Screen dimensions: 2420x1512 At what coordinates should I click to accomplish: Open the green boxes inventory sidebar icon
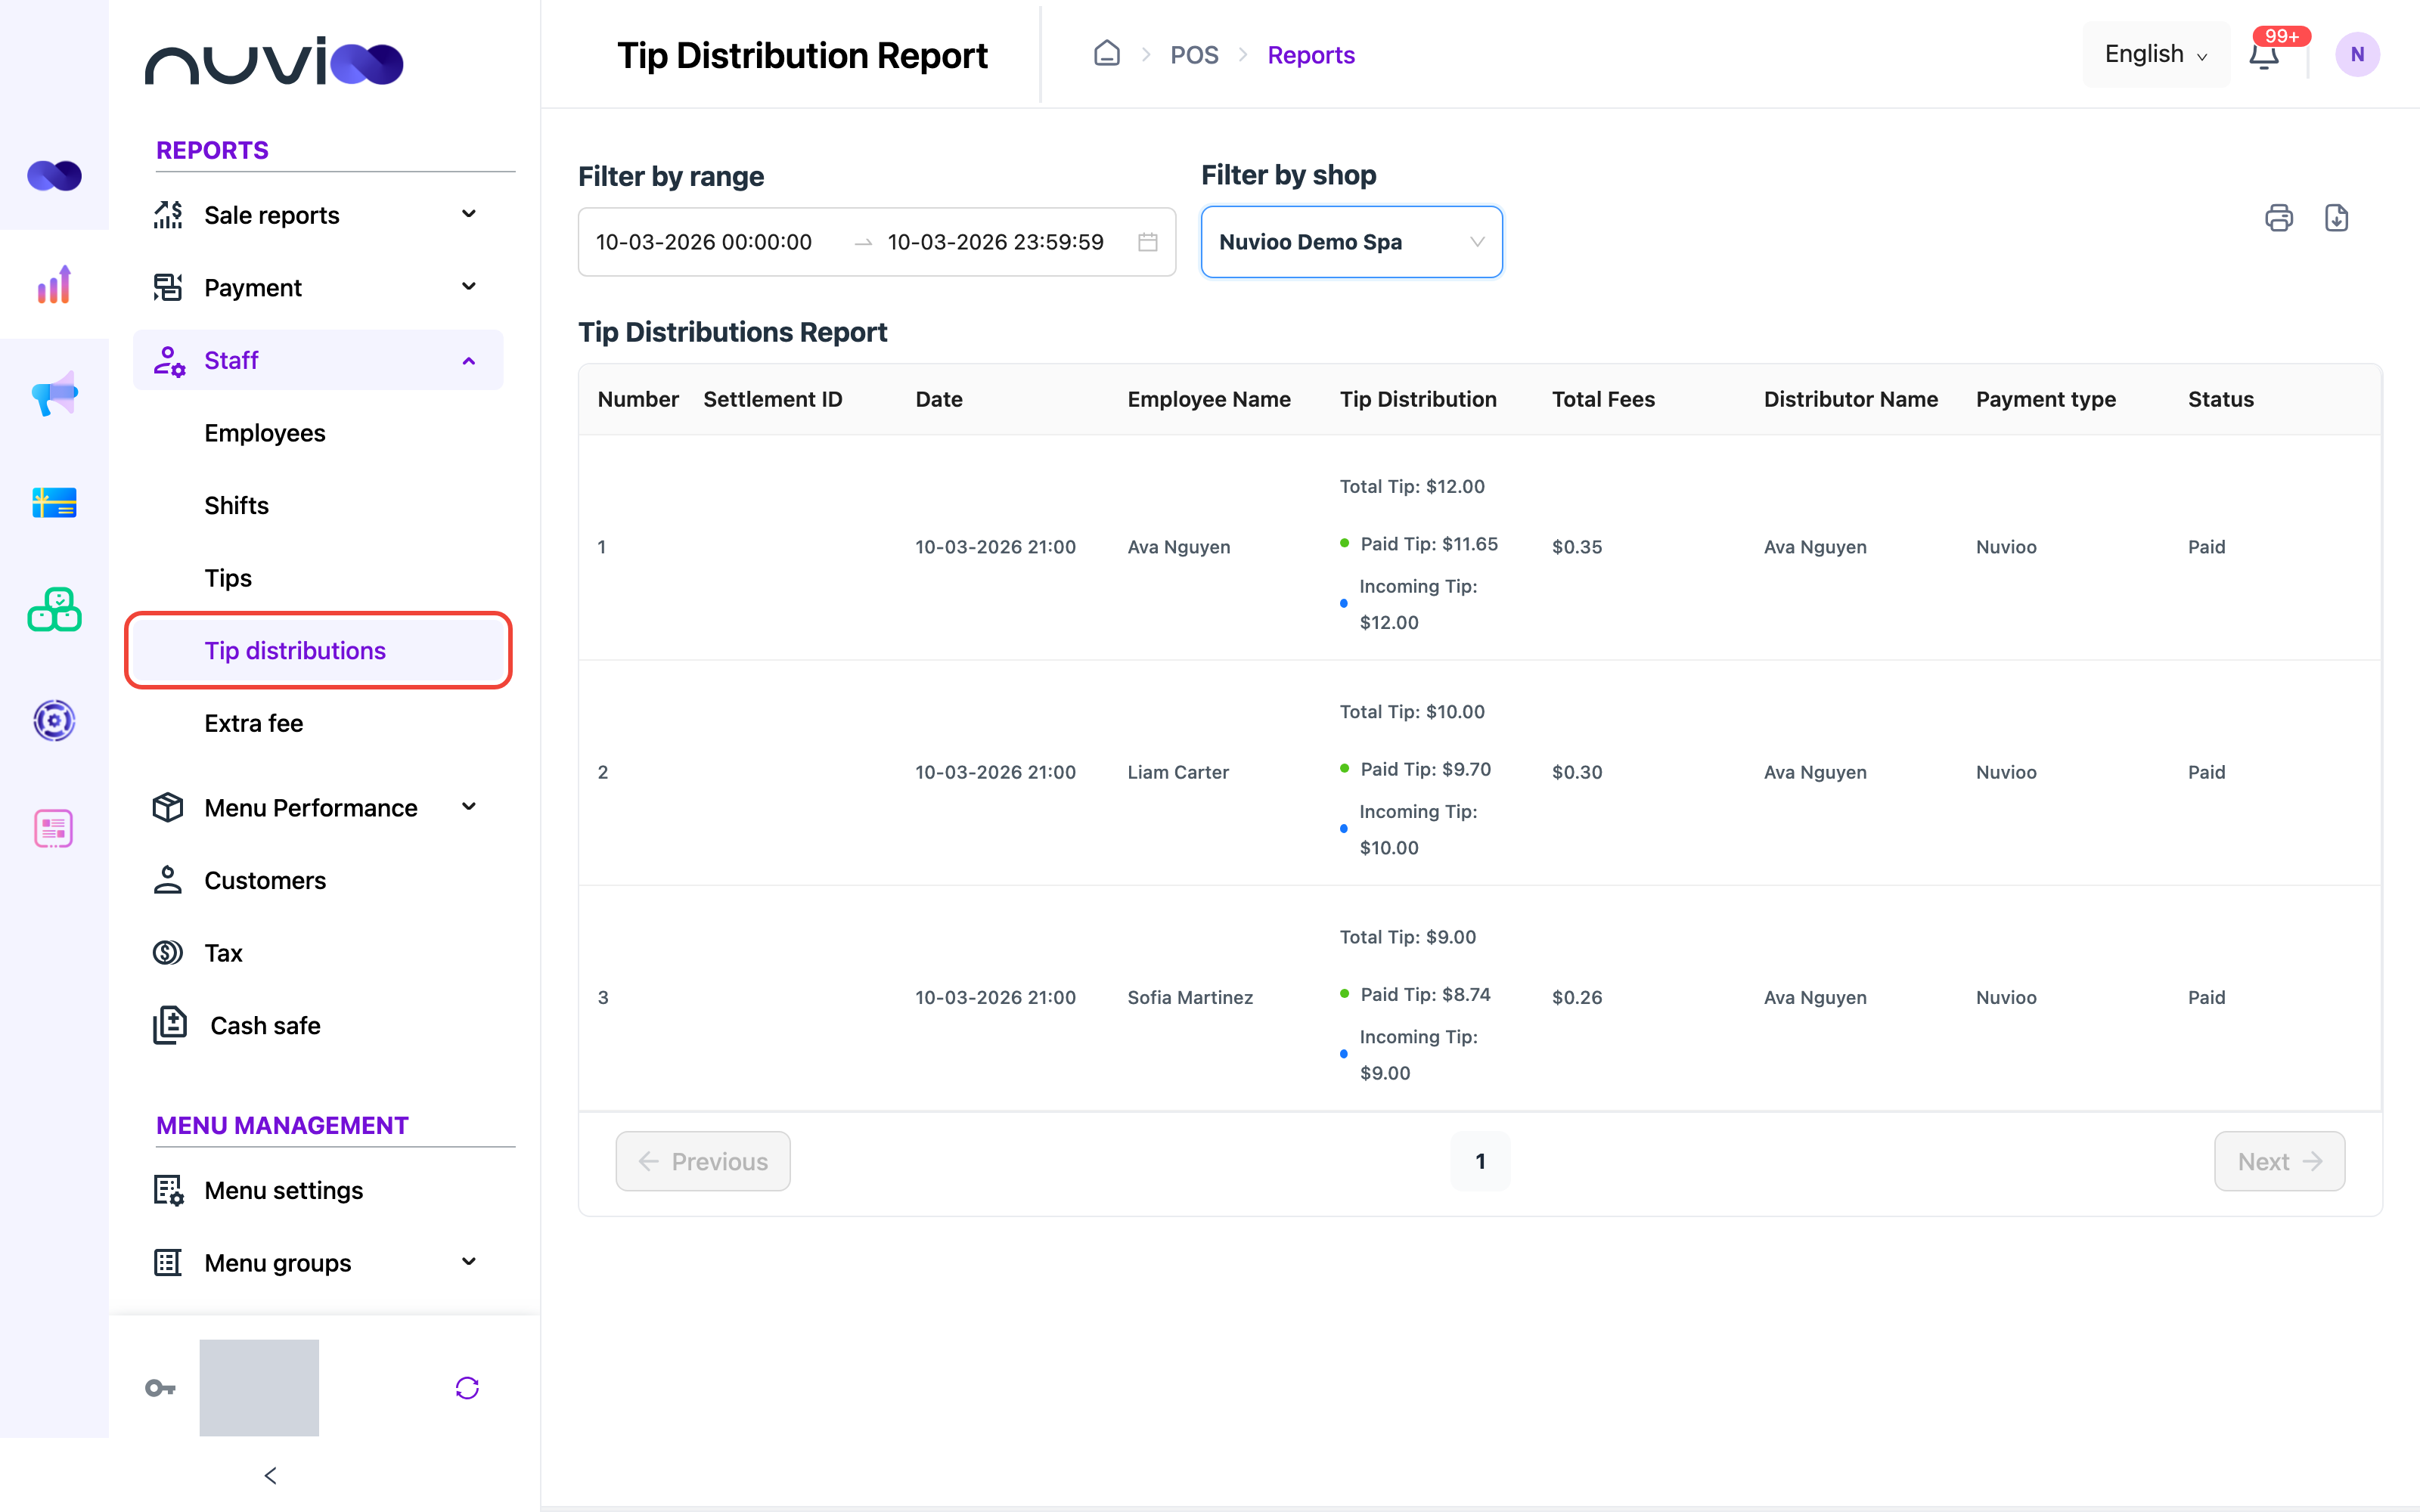[54, 610]
